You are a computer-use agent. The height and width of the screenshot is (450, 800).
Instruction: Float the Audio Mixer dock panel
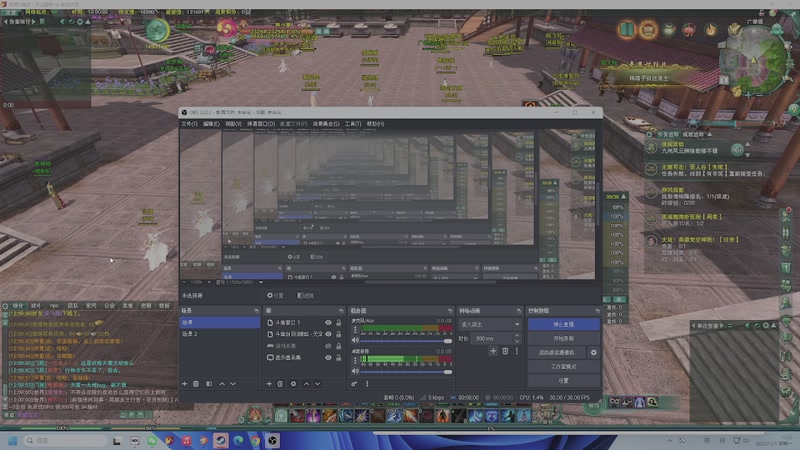[x=450, y=311]
